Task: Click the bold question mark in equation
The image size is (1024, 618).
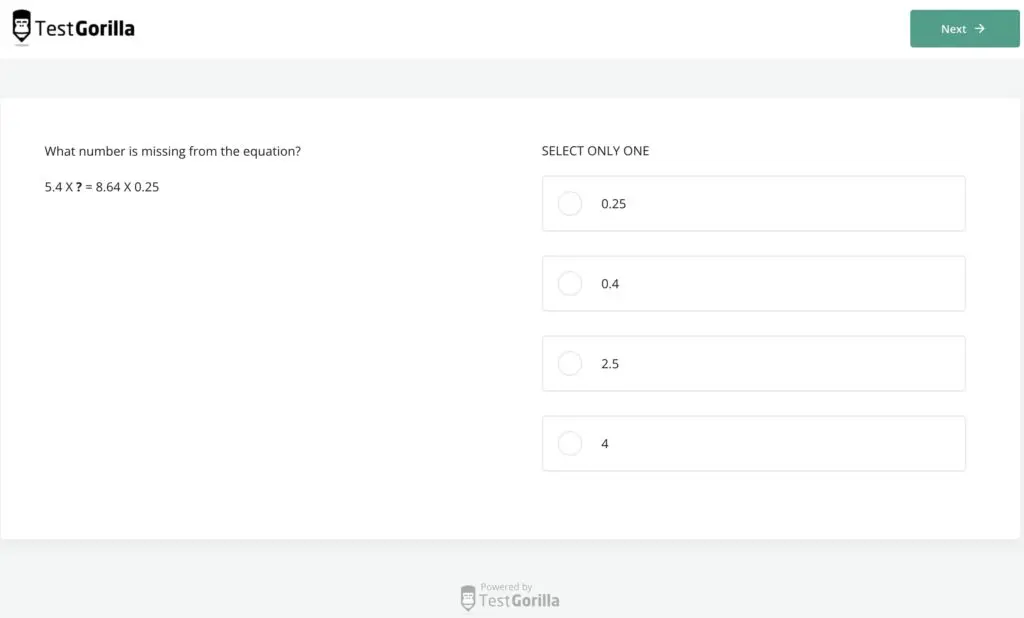Action: (78, 187)
